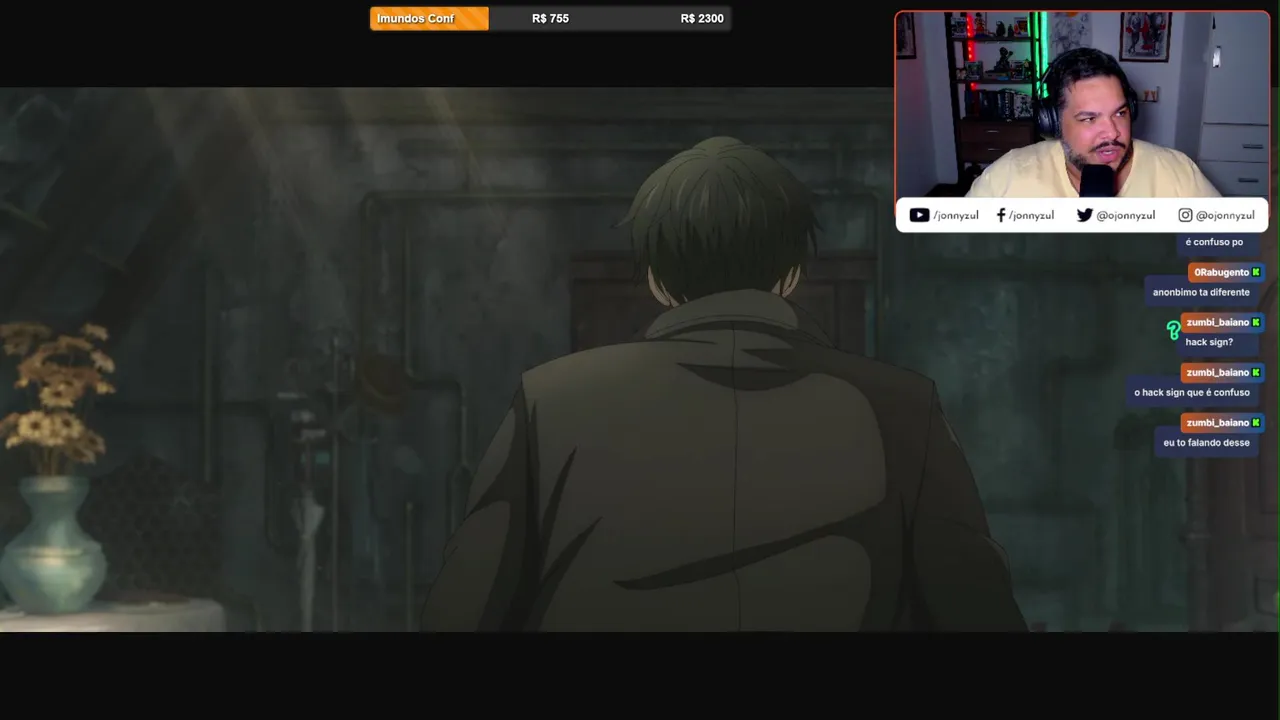Click the chat message 'é confuso po'
Viewport: 1280px width, 720px height.
point(1214,242)
